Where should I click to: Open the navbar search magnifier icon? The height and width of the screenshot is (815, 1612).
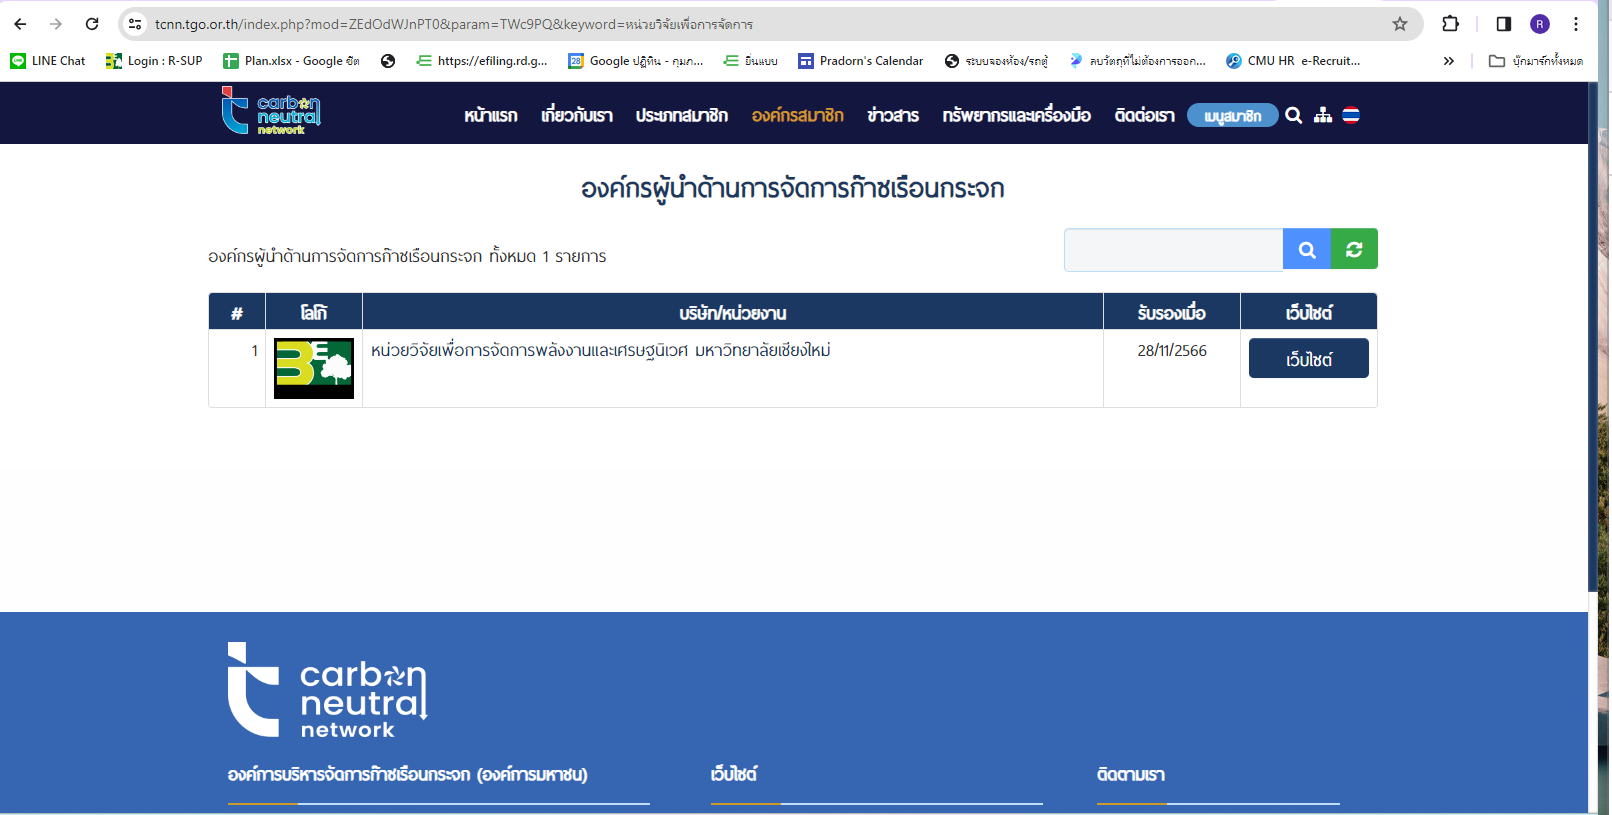tap(1293, 116)
